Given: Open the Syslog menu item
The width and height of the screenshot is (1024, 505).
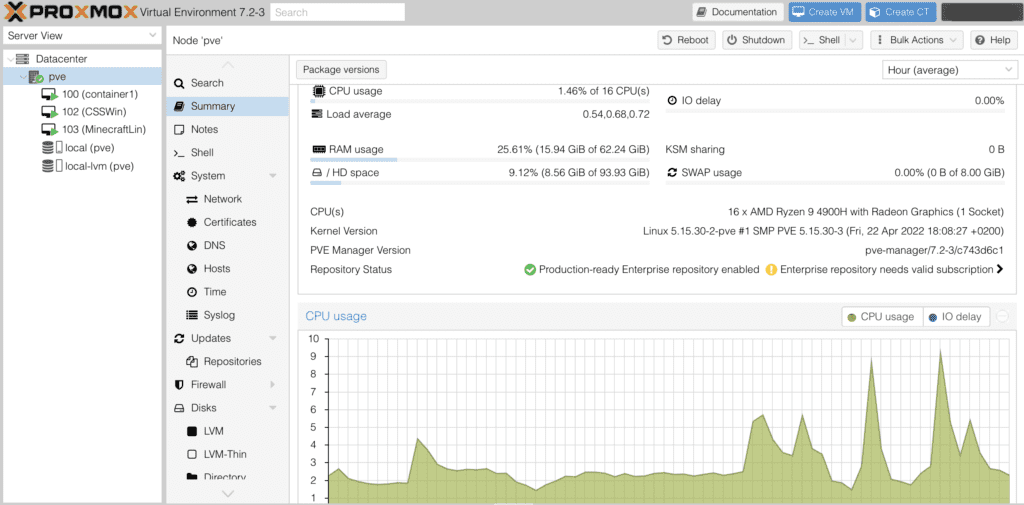Looking at the screenshot, I should point(227,315).
